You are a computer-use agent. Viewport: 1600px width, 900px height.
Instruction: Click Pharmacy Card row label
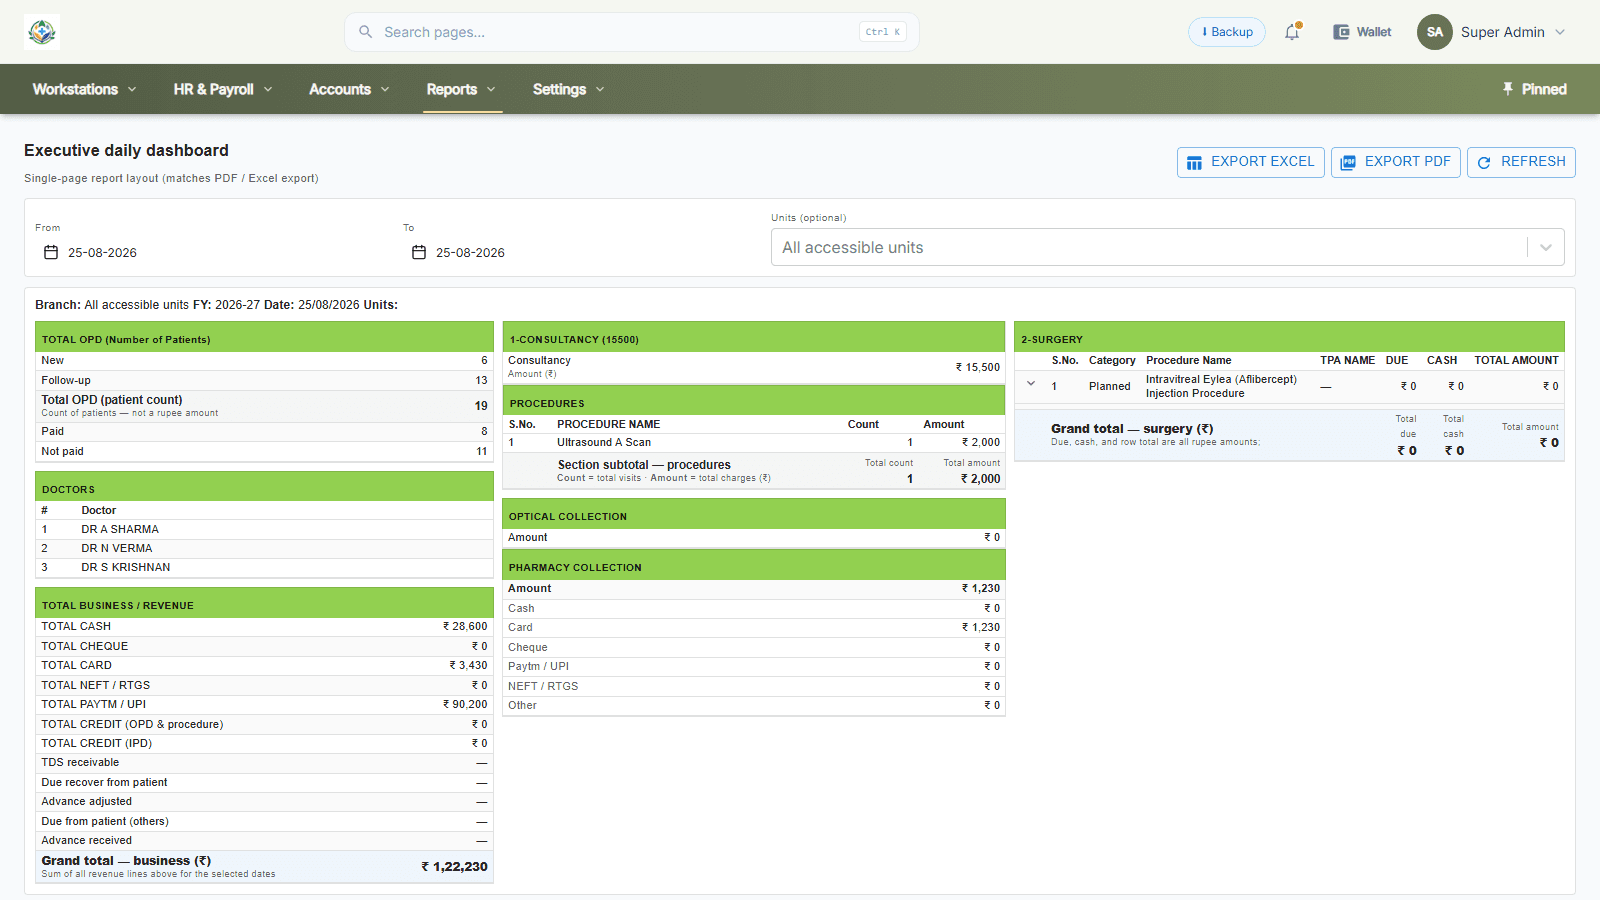coord(520,627)
